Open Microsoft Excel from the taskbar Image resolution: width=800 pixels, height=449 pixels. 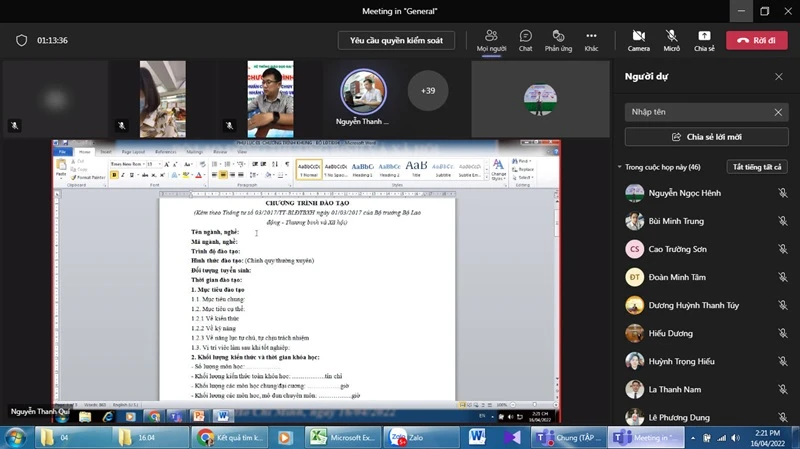342,437
